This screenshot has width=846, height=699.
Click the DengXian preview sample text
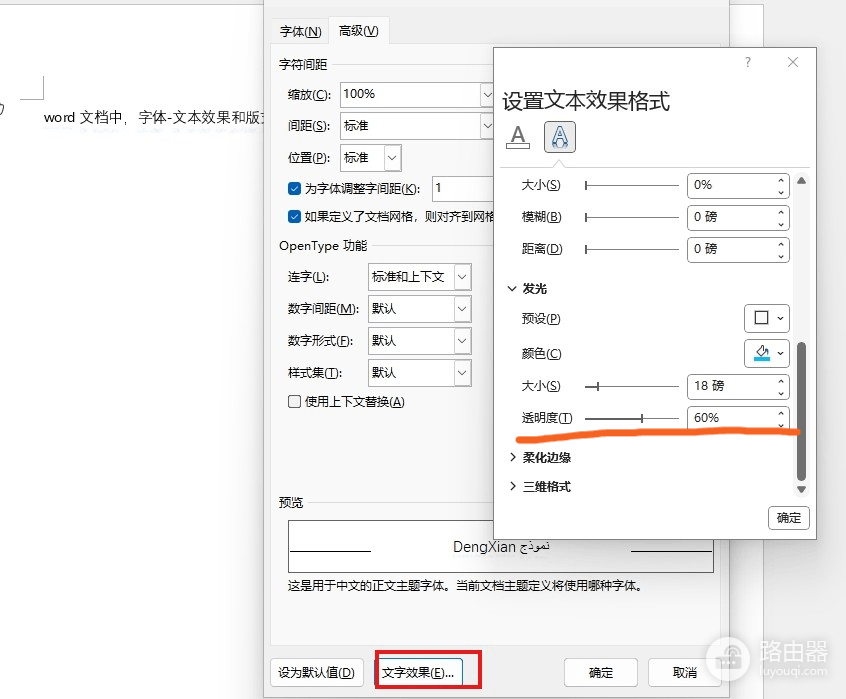(x=501, y=547)
